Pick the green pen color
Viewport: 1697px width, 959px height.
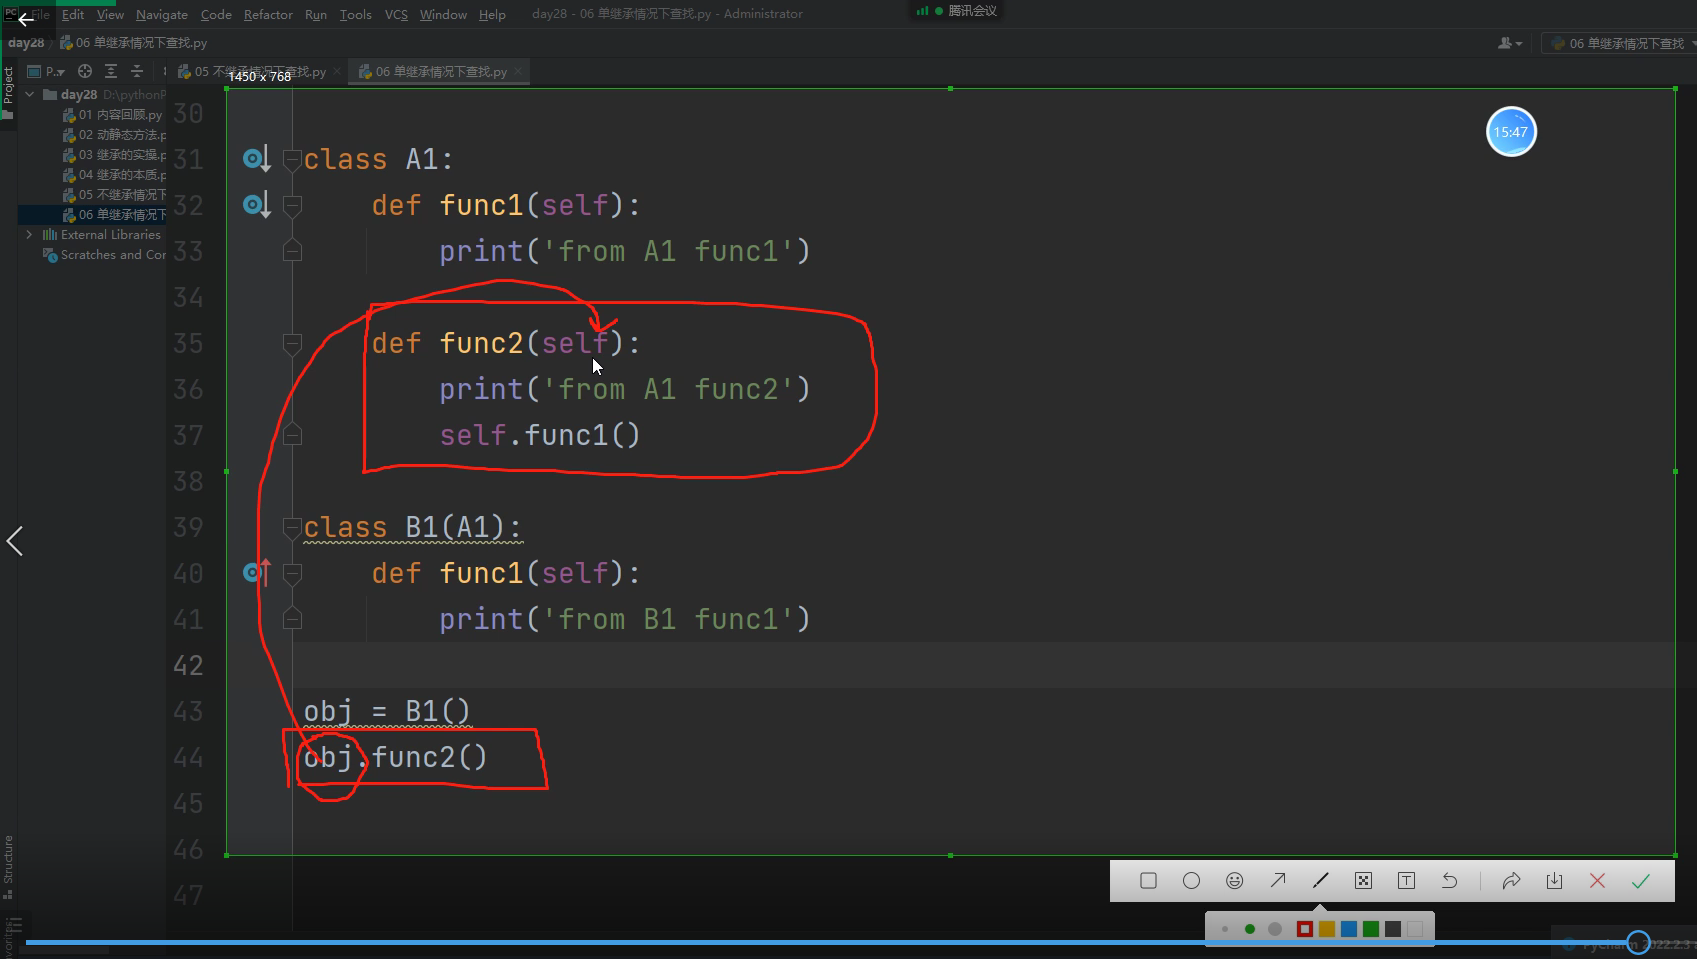1371,929
